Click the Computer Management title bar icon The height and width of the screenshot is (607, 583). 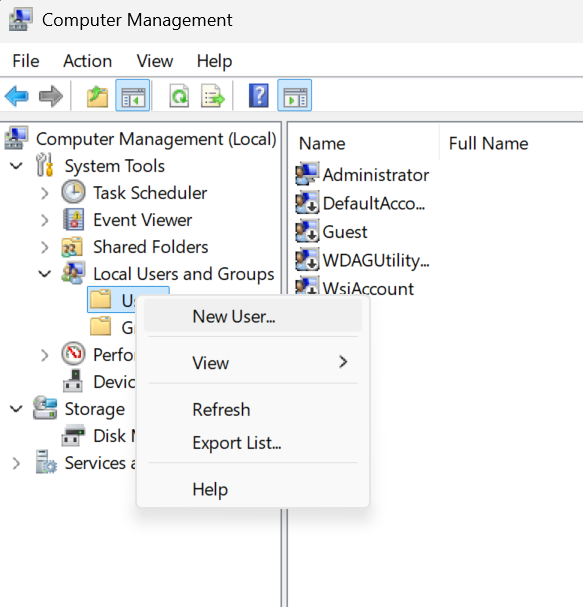pyautogui.click(x=20, y=19)
